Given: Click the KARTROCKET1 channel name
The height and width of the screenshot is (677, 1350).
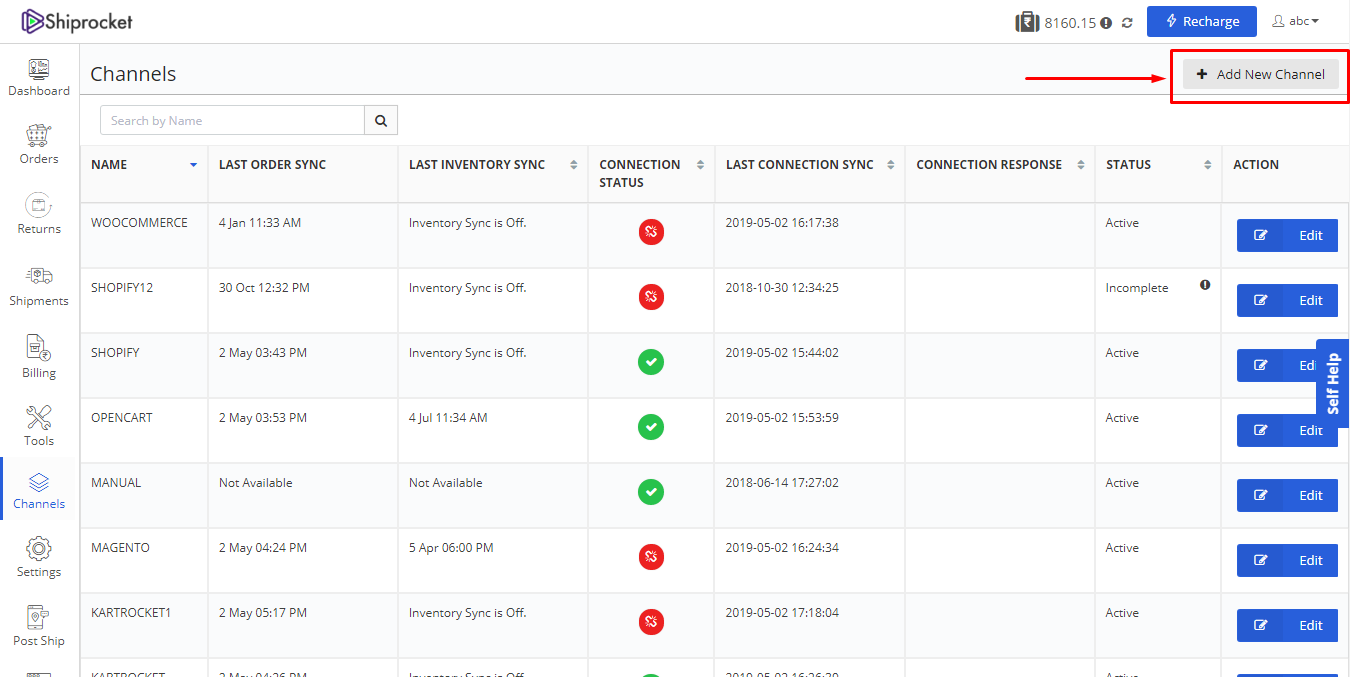Looking at the screenshot, I should (131, 613).
